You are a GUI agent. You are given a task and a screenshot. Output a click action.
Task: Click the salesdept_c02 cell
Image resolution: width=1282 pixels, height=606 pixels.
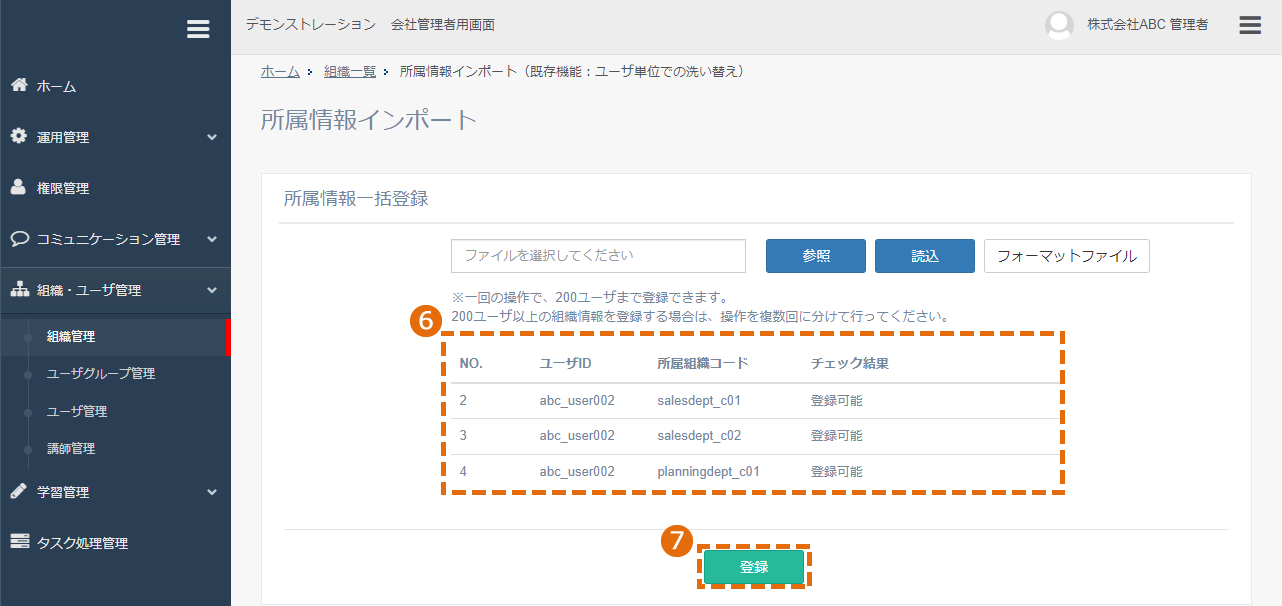coord(699,436)
